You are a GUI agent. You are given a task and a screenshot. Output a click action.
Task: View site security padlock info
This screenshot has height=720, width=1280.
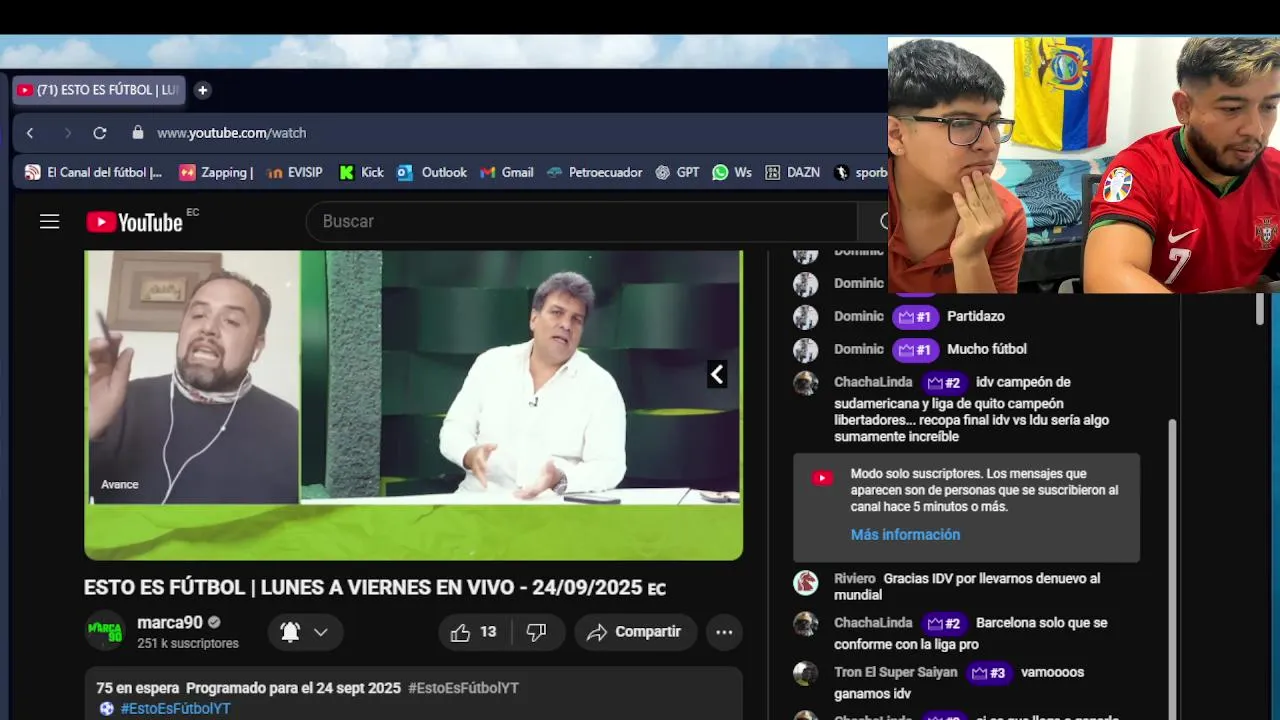pyautogui.click(x=138, y=132)
